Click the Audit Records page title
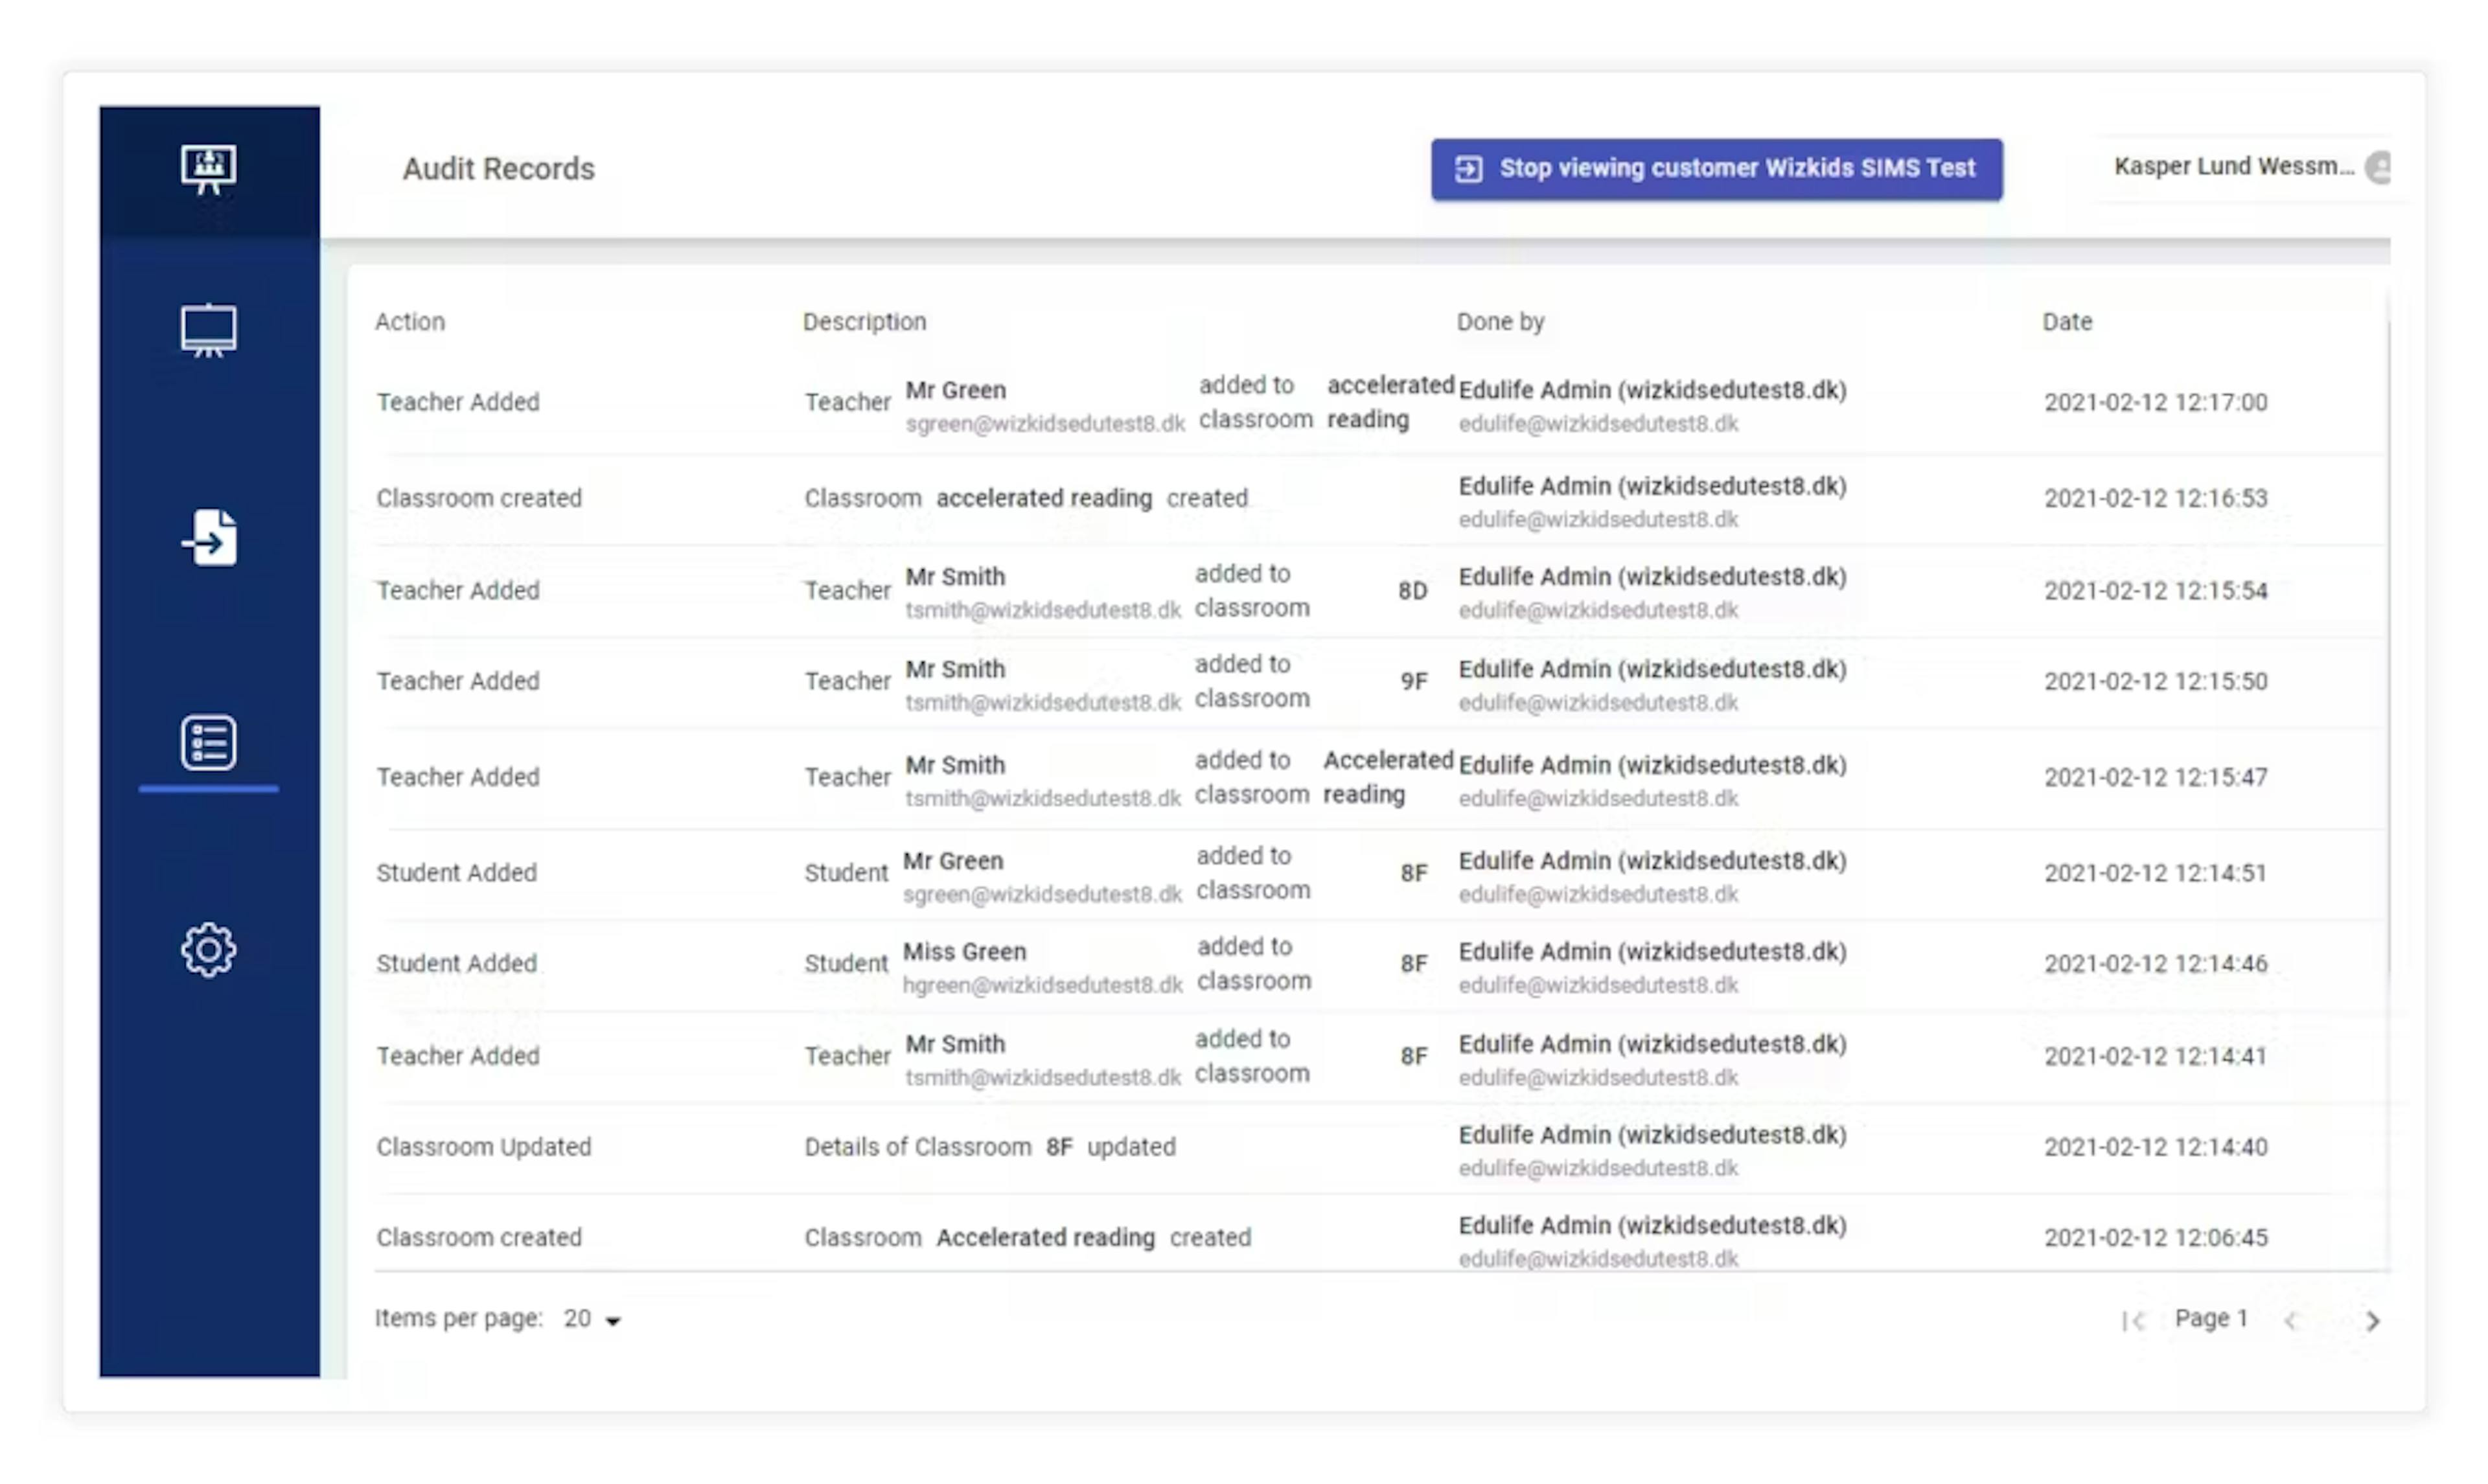This screenshot has height=1484, width=2488. (498, 169)
